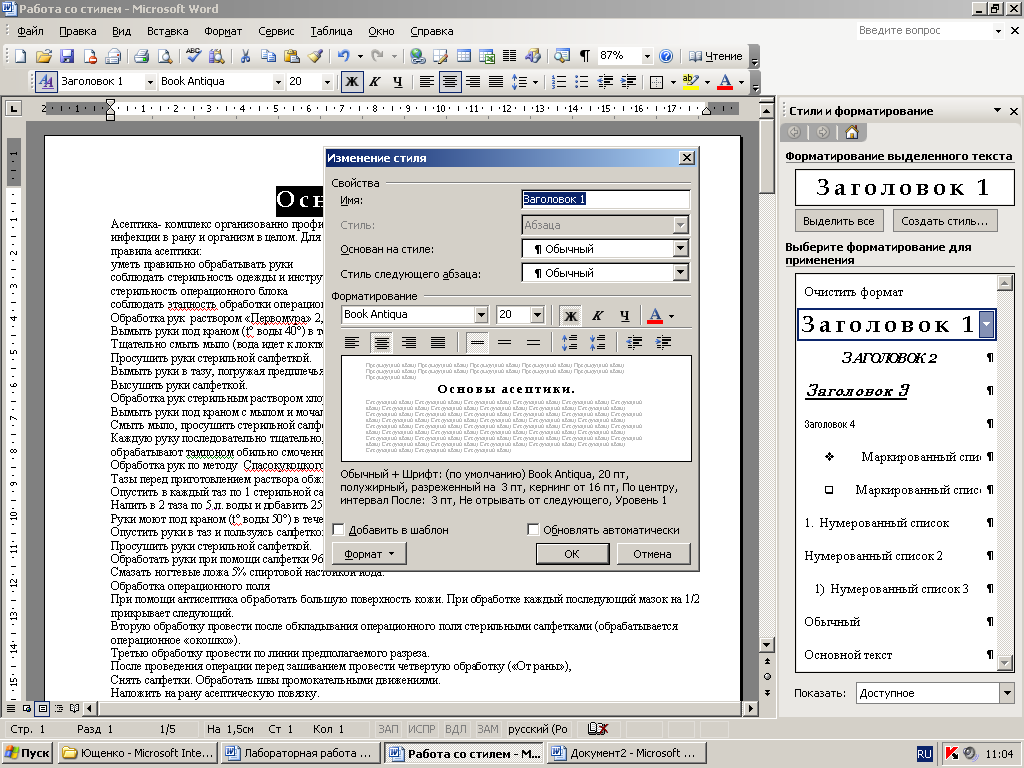Click the Format Painter brush icon

pyautogui.click(x=315, y=56)
